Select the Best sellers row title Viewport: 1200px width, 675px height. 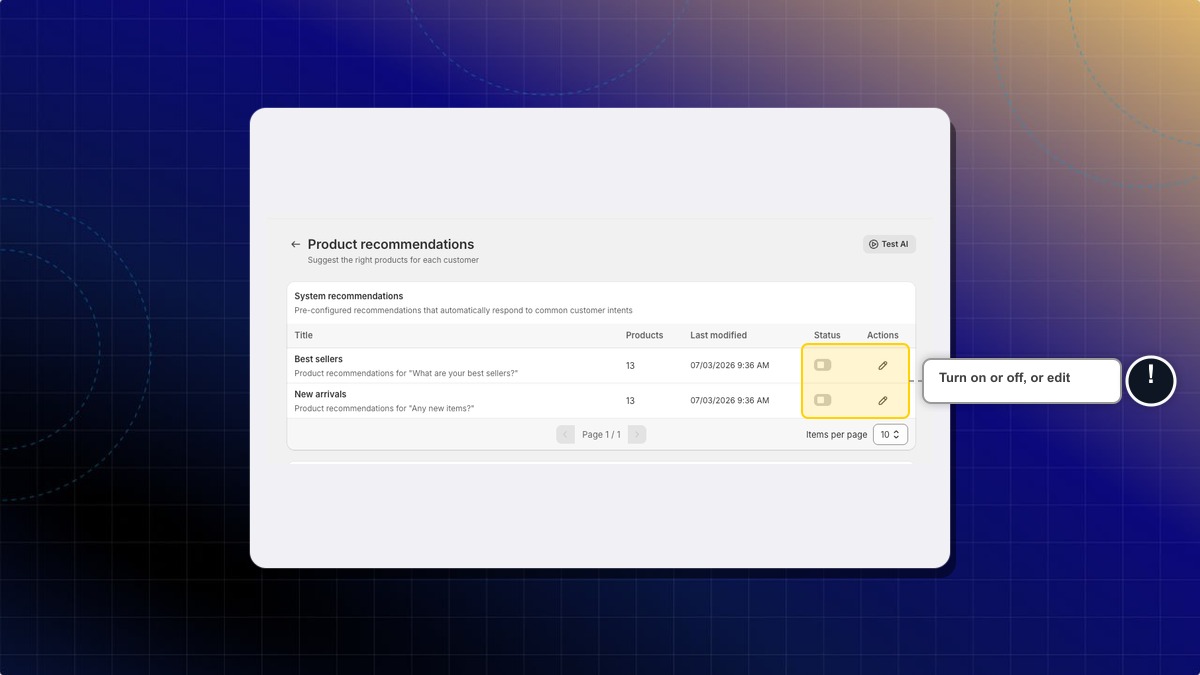coord(318,359)
